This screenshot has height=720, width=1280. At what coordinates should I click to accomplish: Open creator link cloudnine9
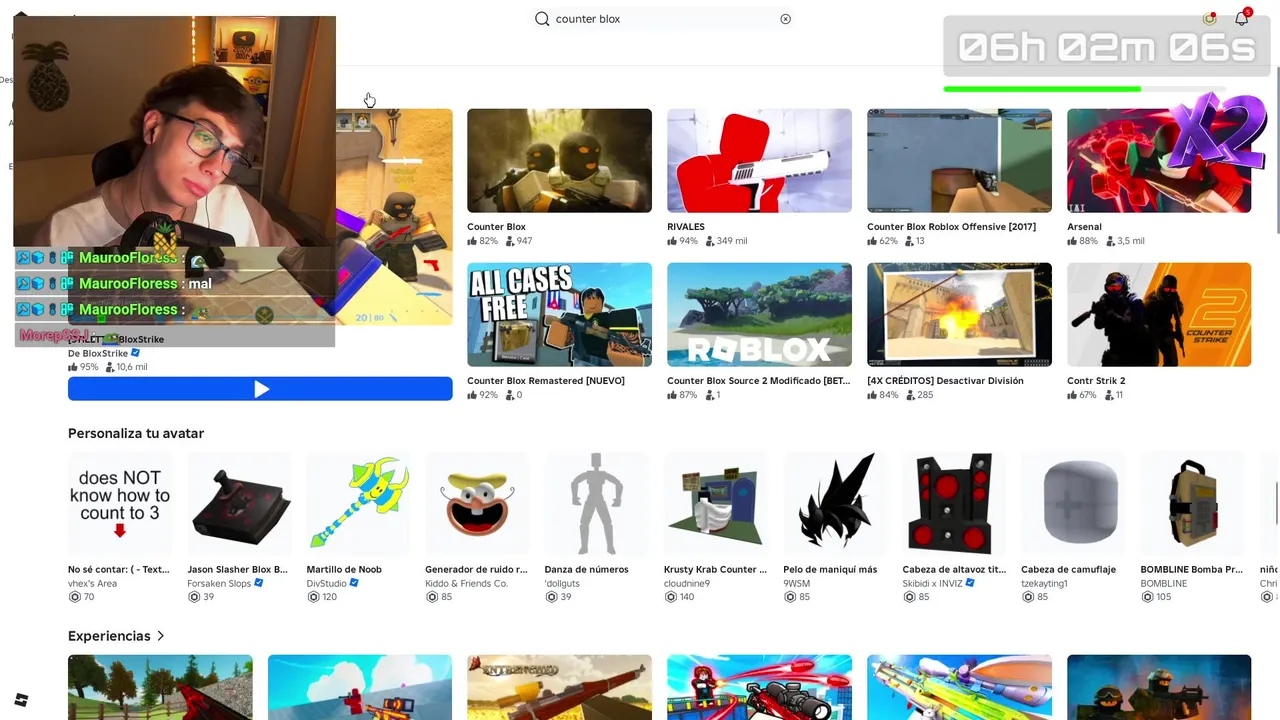(687, 583)
